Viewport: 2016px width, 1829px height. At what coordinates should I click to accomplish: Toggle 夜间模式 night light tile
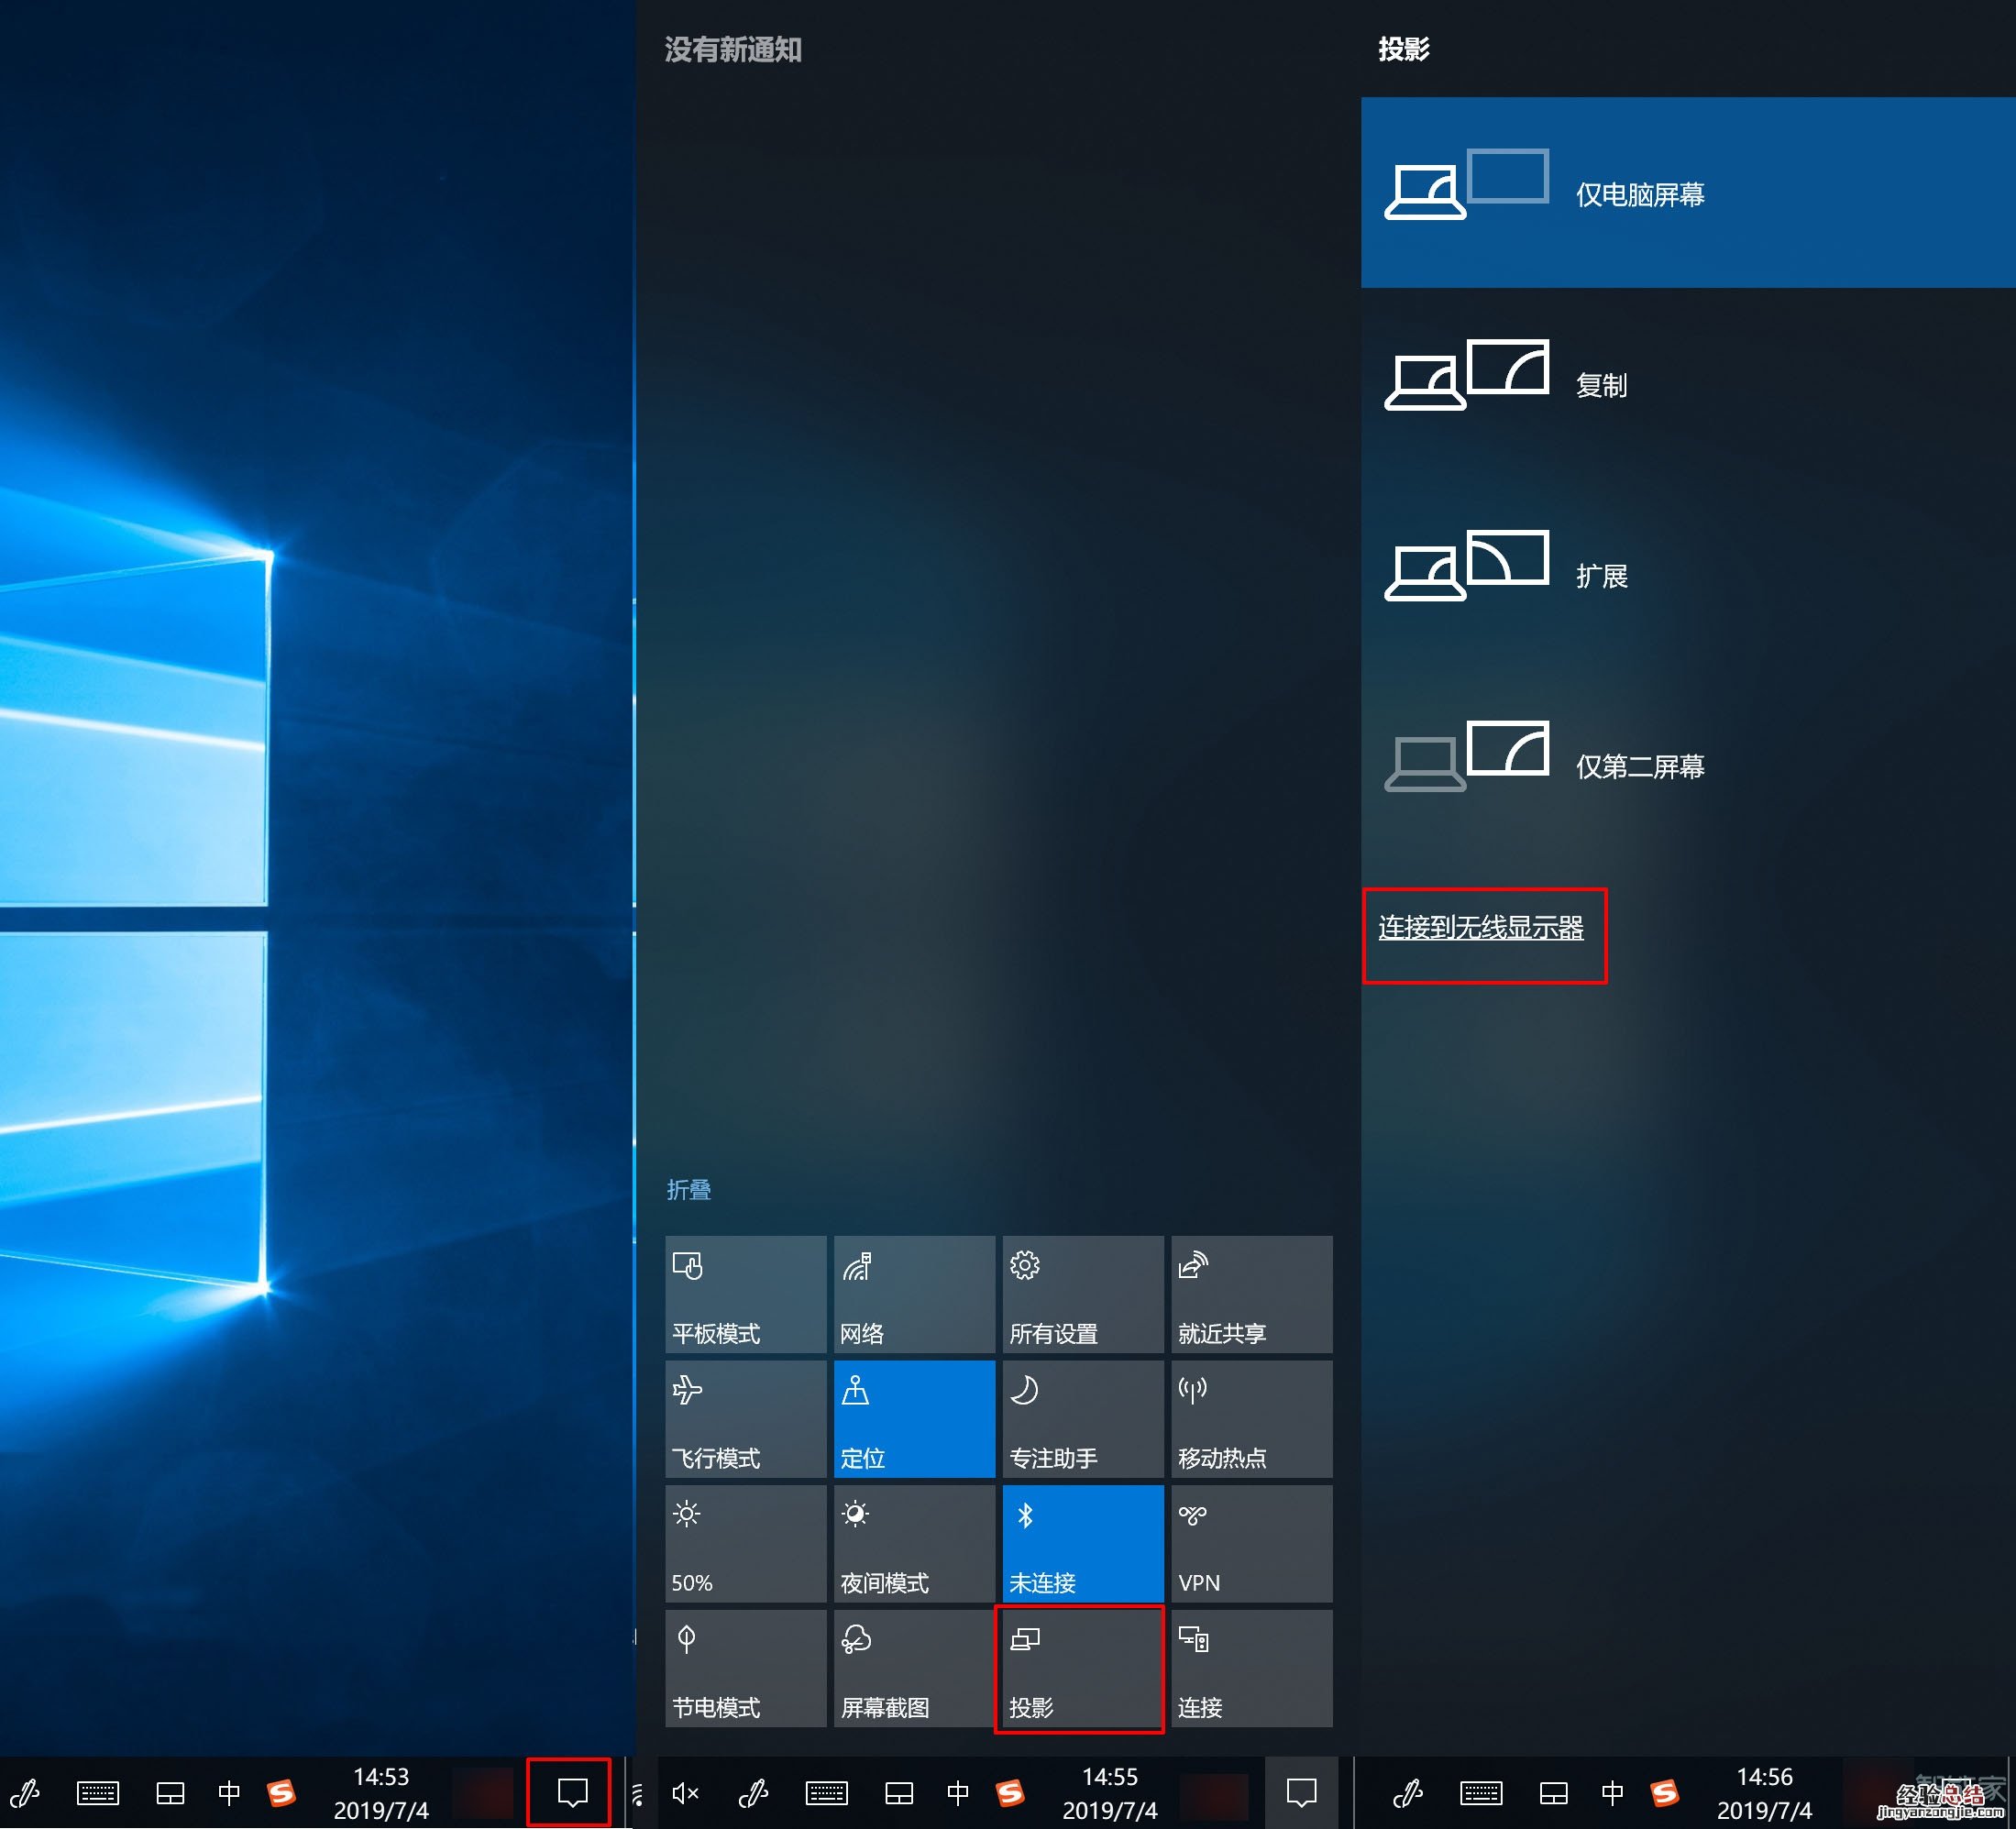coord(913,1543)
